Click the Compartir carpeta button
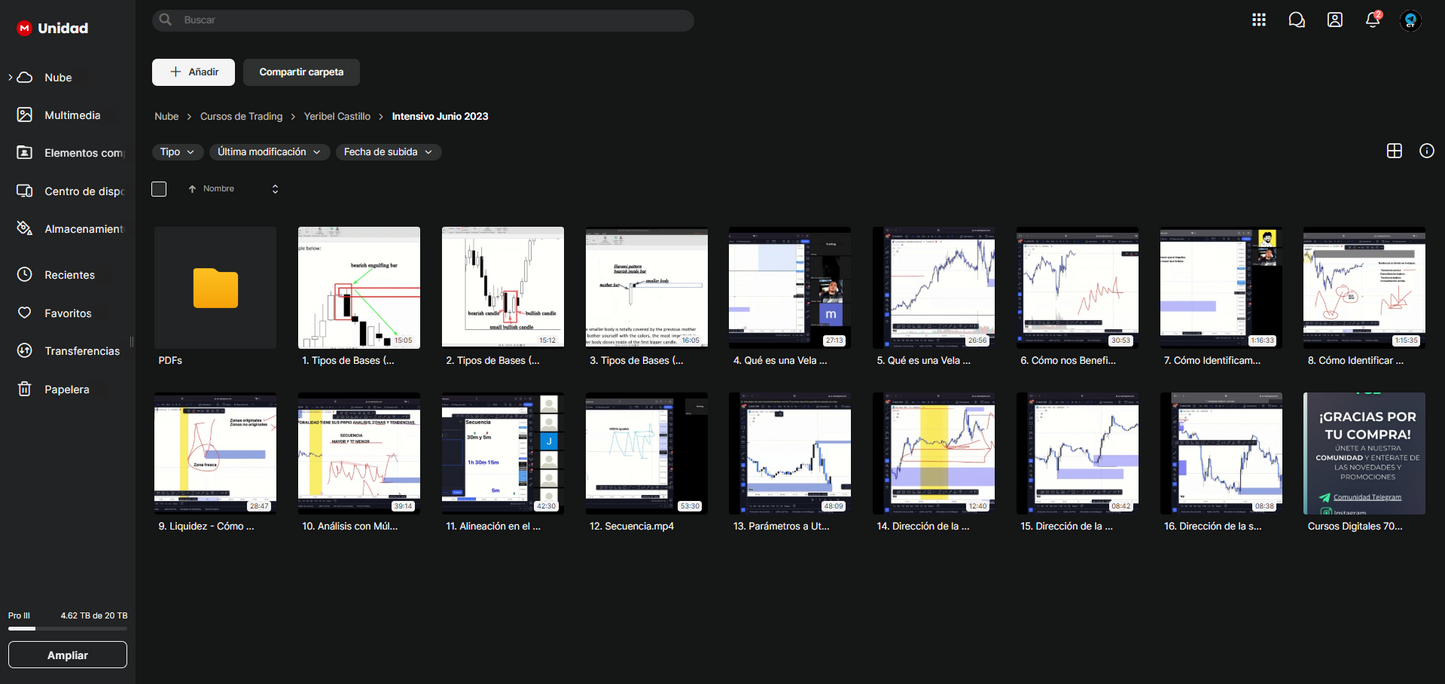 pos(301,72)
